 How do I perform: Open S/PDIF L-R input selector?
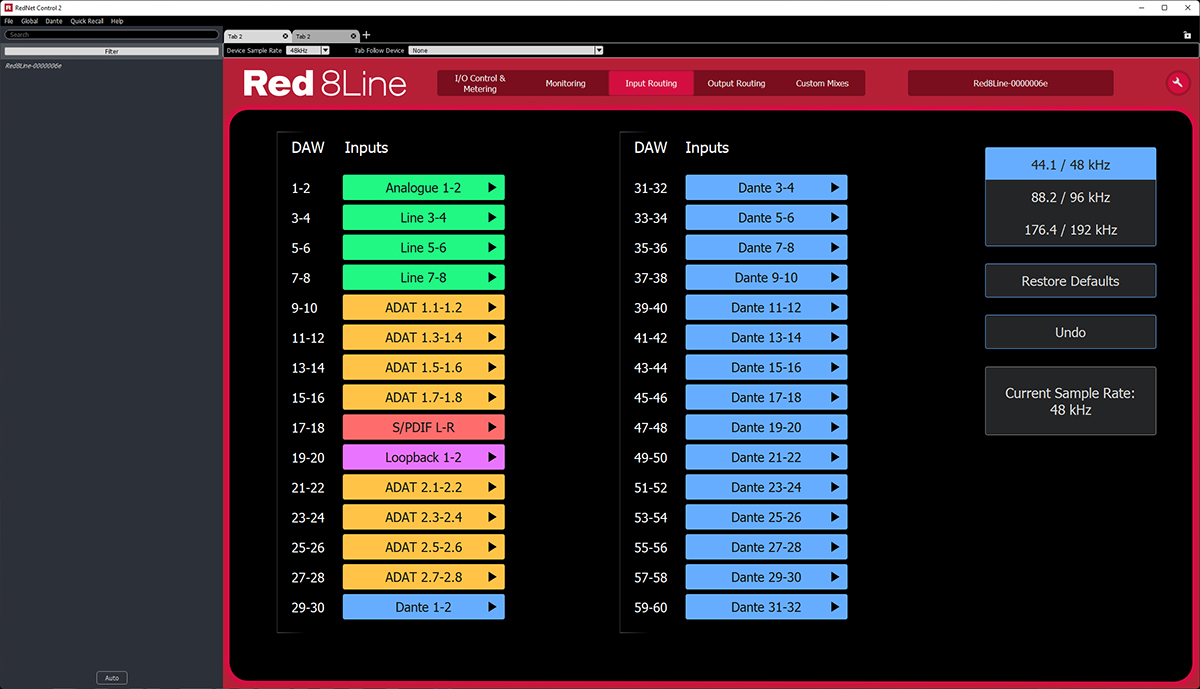pos(423,427)
